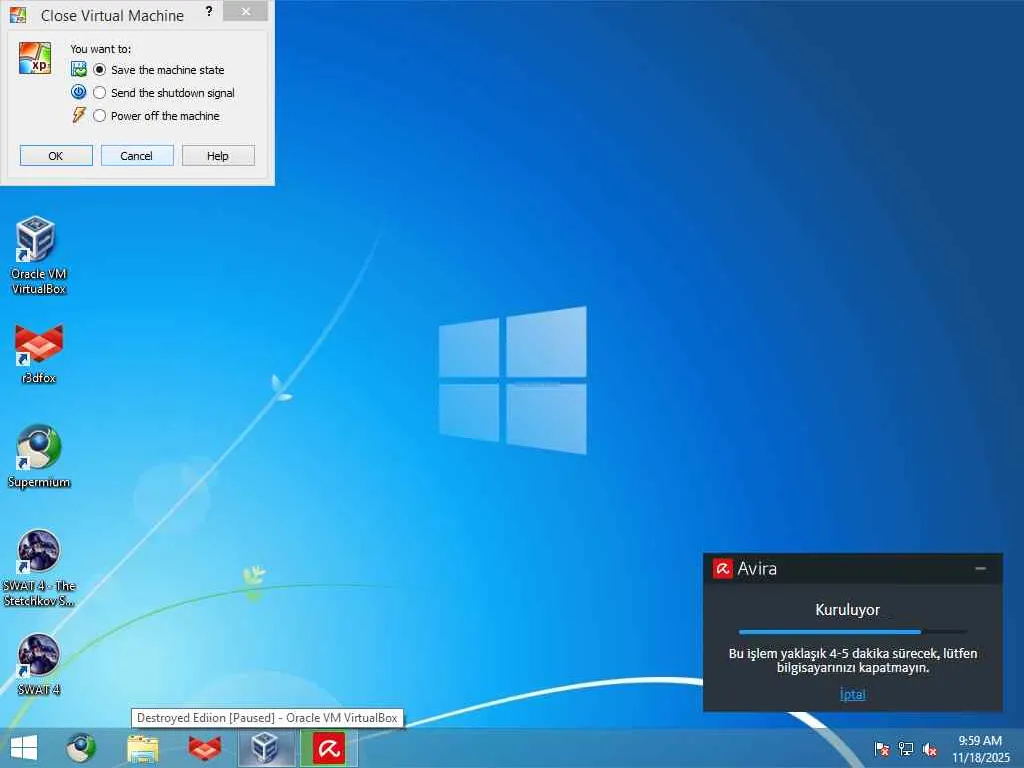This screenshot has width=1024, height=768.
Task: Close the Close Virtual Machine dialog
Action: coord(246,11)
